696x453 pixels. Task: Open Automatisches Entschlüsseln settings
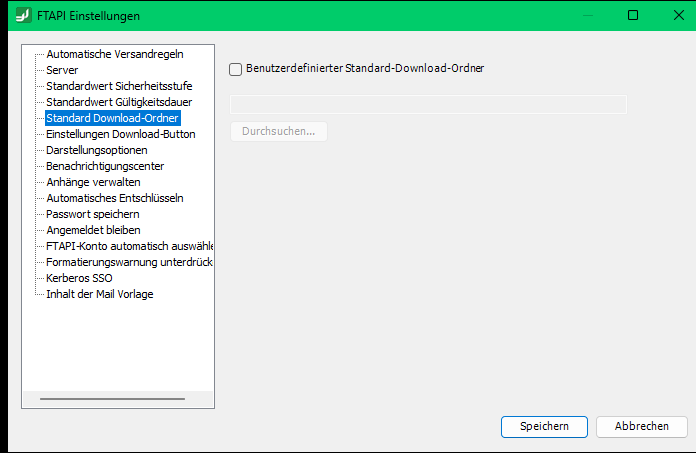[115, 198]
